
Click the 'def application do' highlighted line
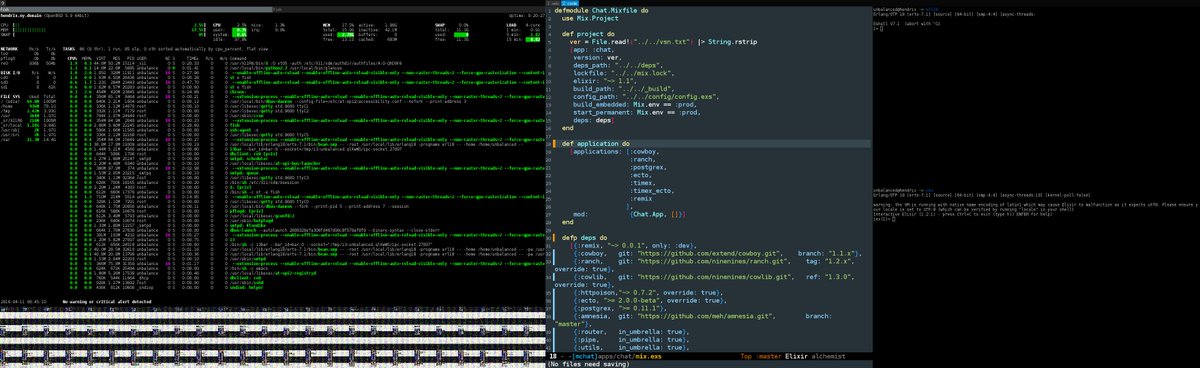coord(596,145)
